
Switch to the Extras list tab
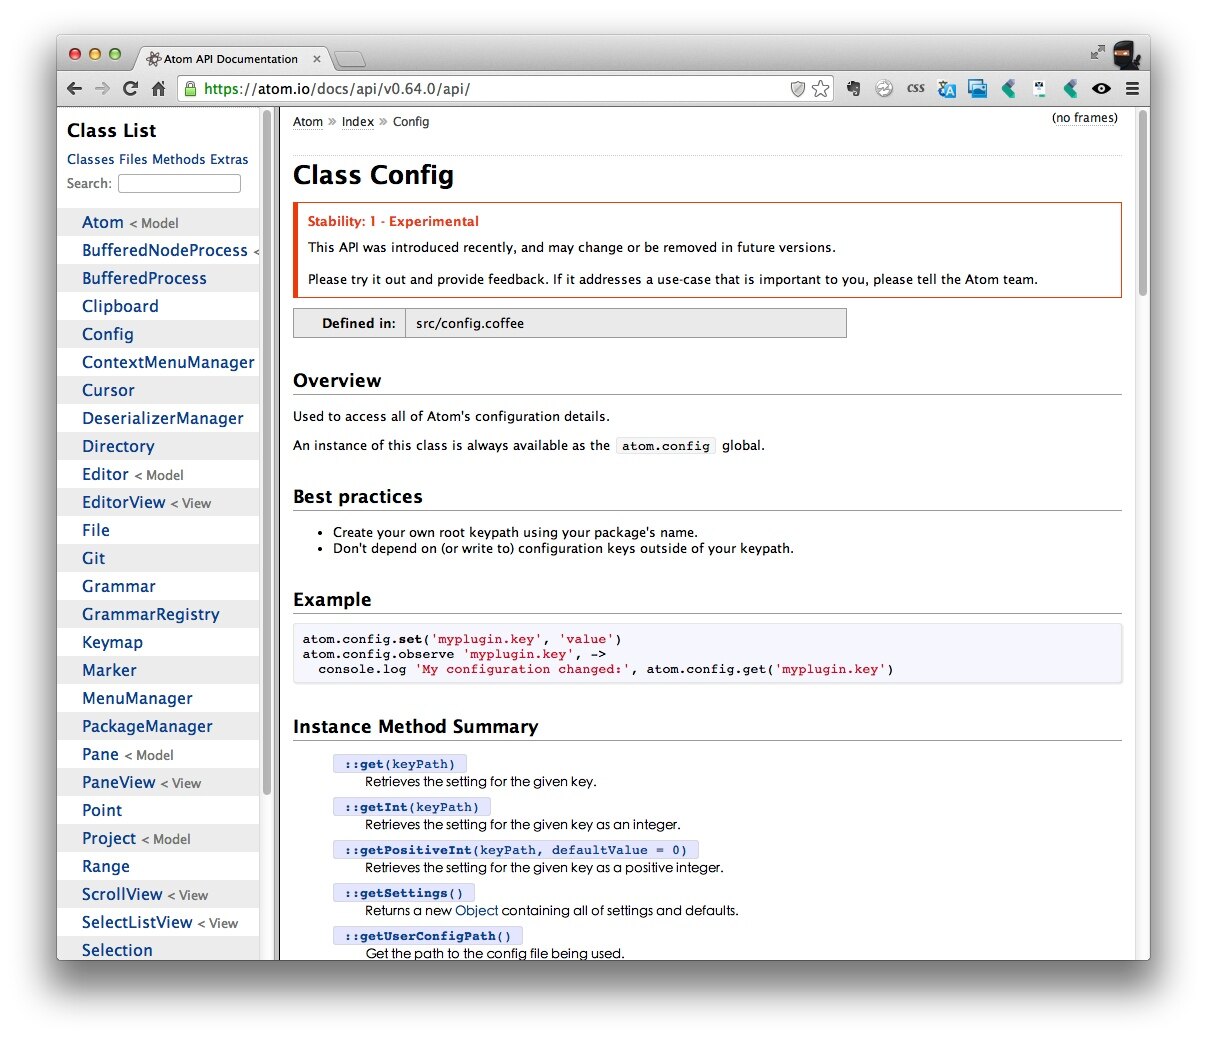(229, 159)
